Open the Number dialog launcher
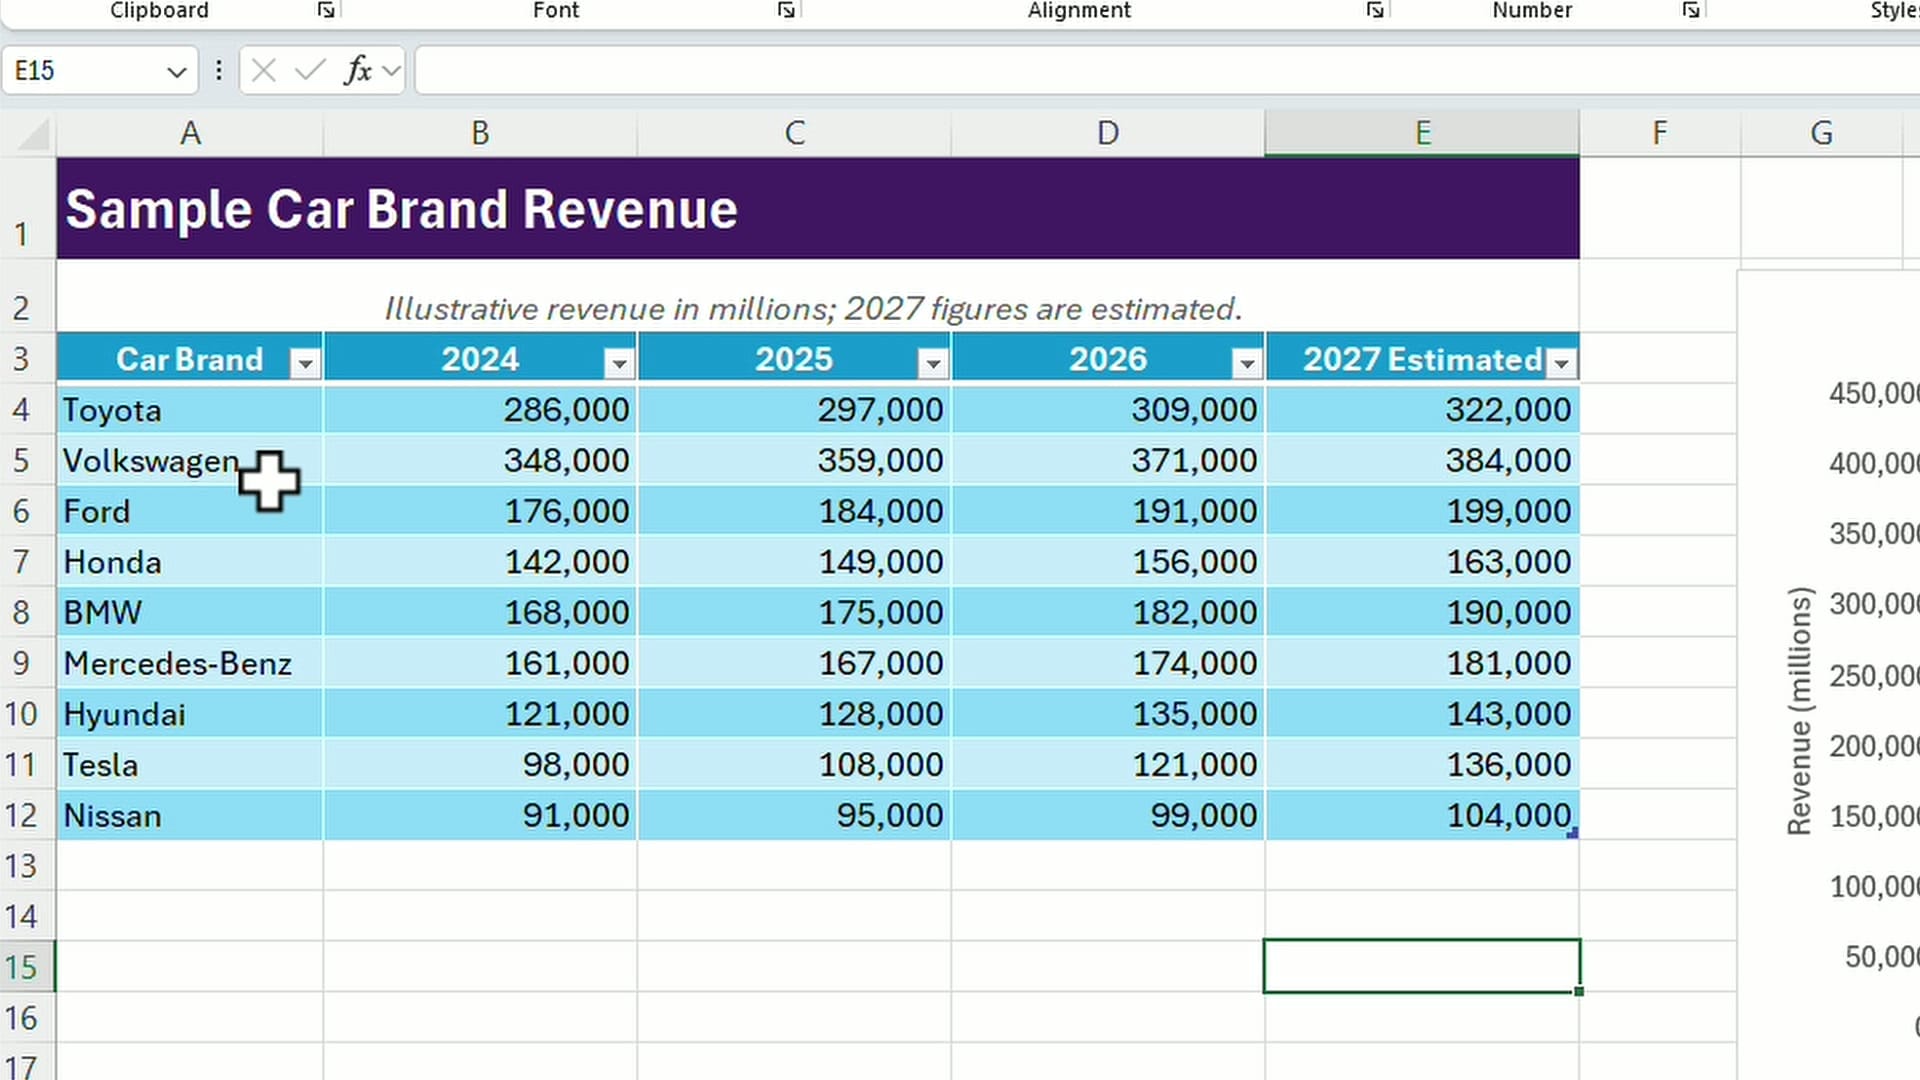Screen dimensions: 1920x1080 coord(1691,10)
